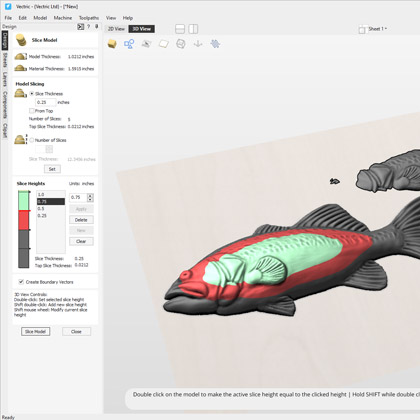This screenshot has width=420, height=420.
Task: Split view horizontally with the tile icon
Action: [x=180, y=29]
